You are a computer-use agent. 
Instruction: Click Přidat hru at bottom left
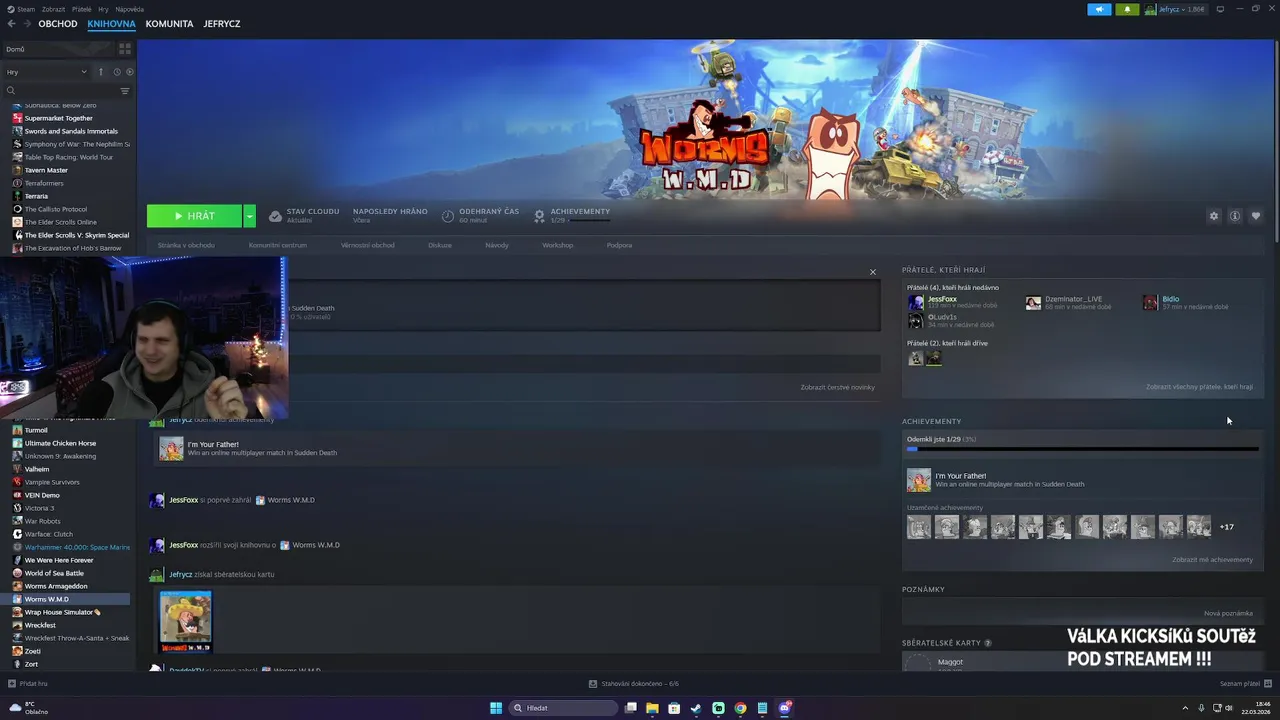27,684
